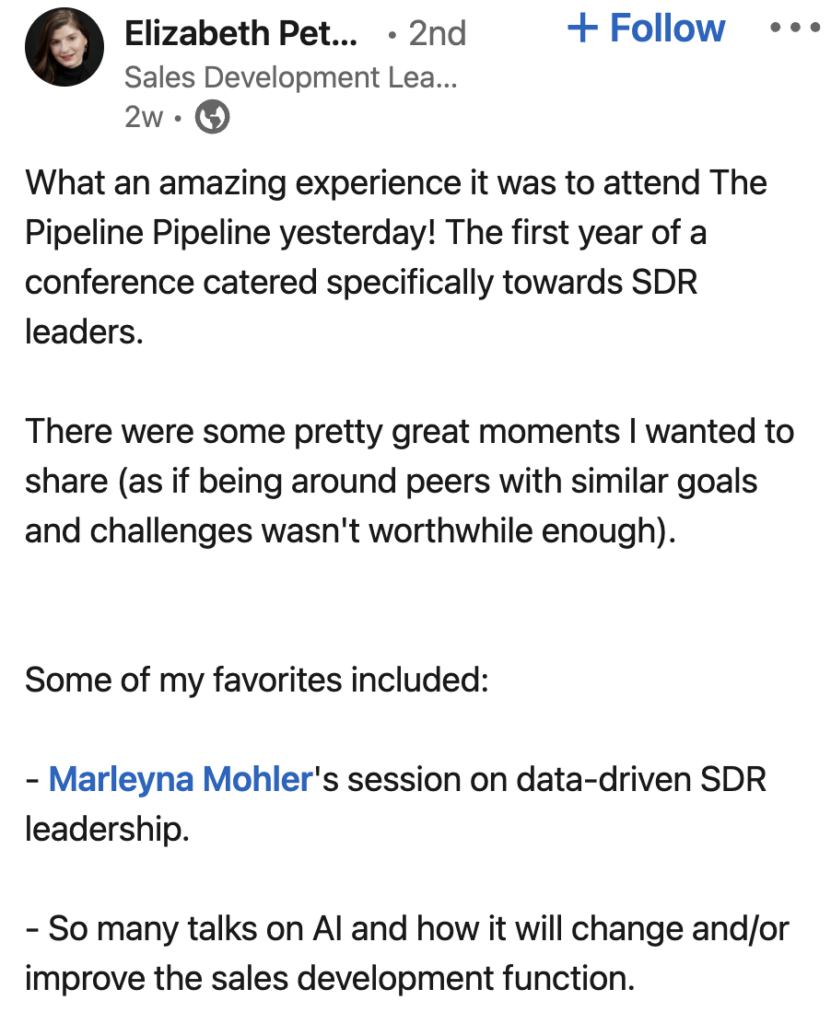831x1024 pixels.
Task: Click the globe public visibility icon
Action: [x=211, y=118]
